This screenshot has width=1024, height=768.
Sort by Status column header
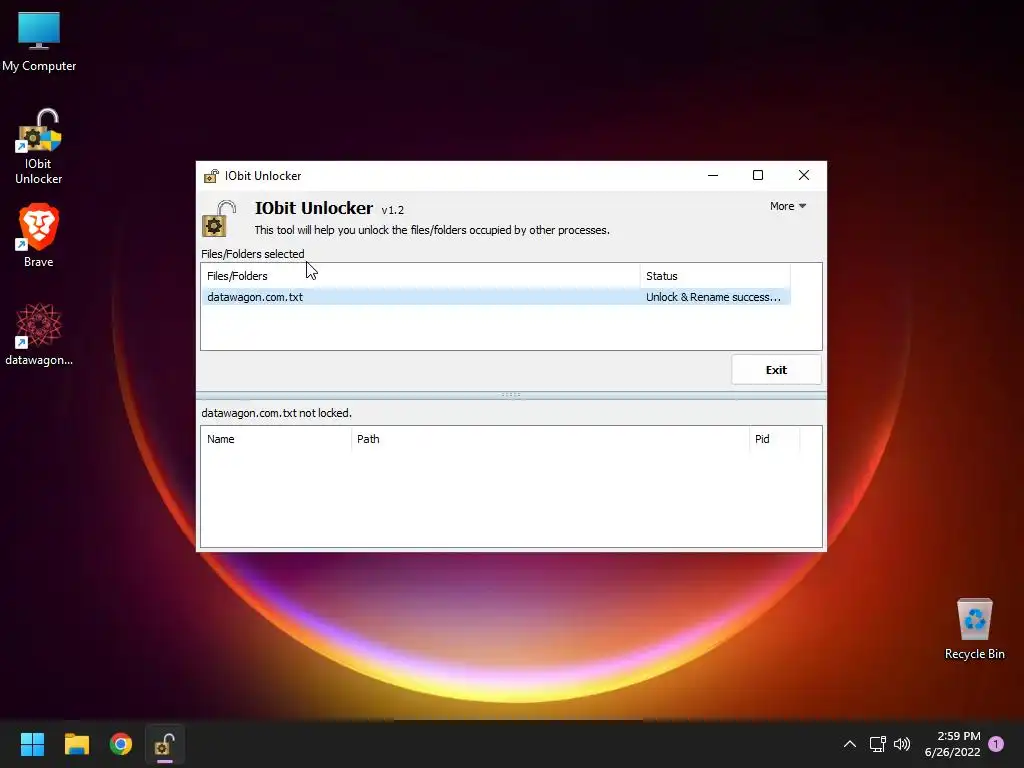coord(715,276)
